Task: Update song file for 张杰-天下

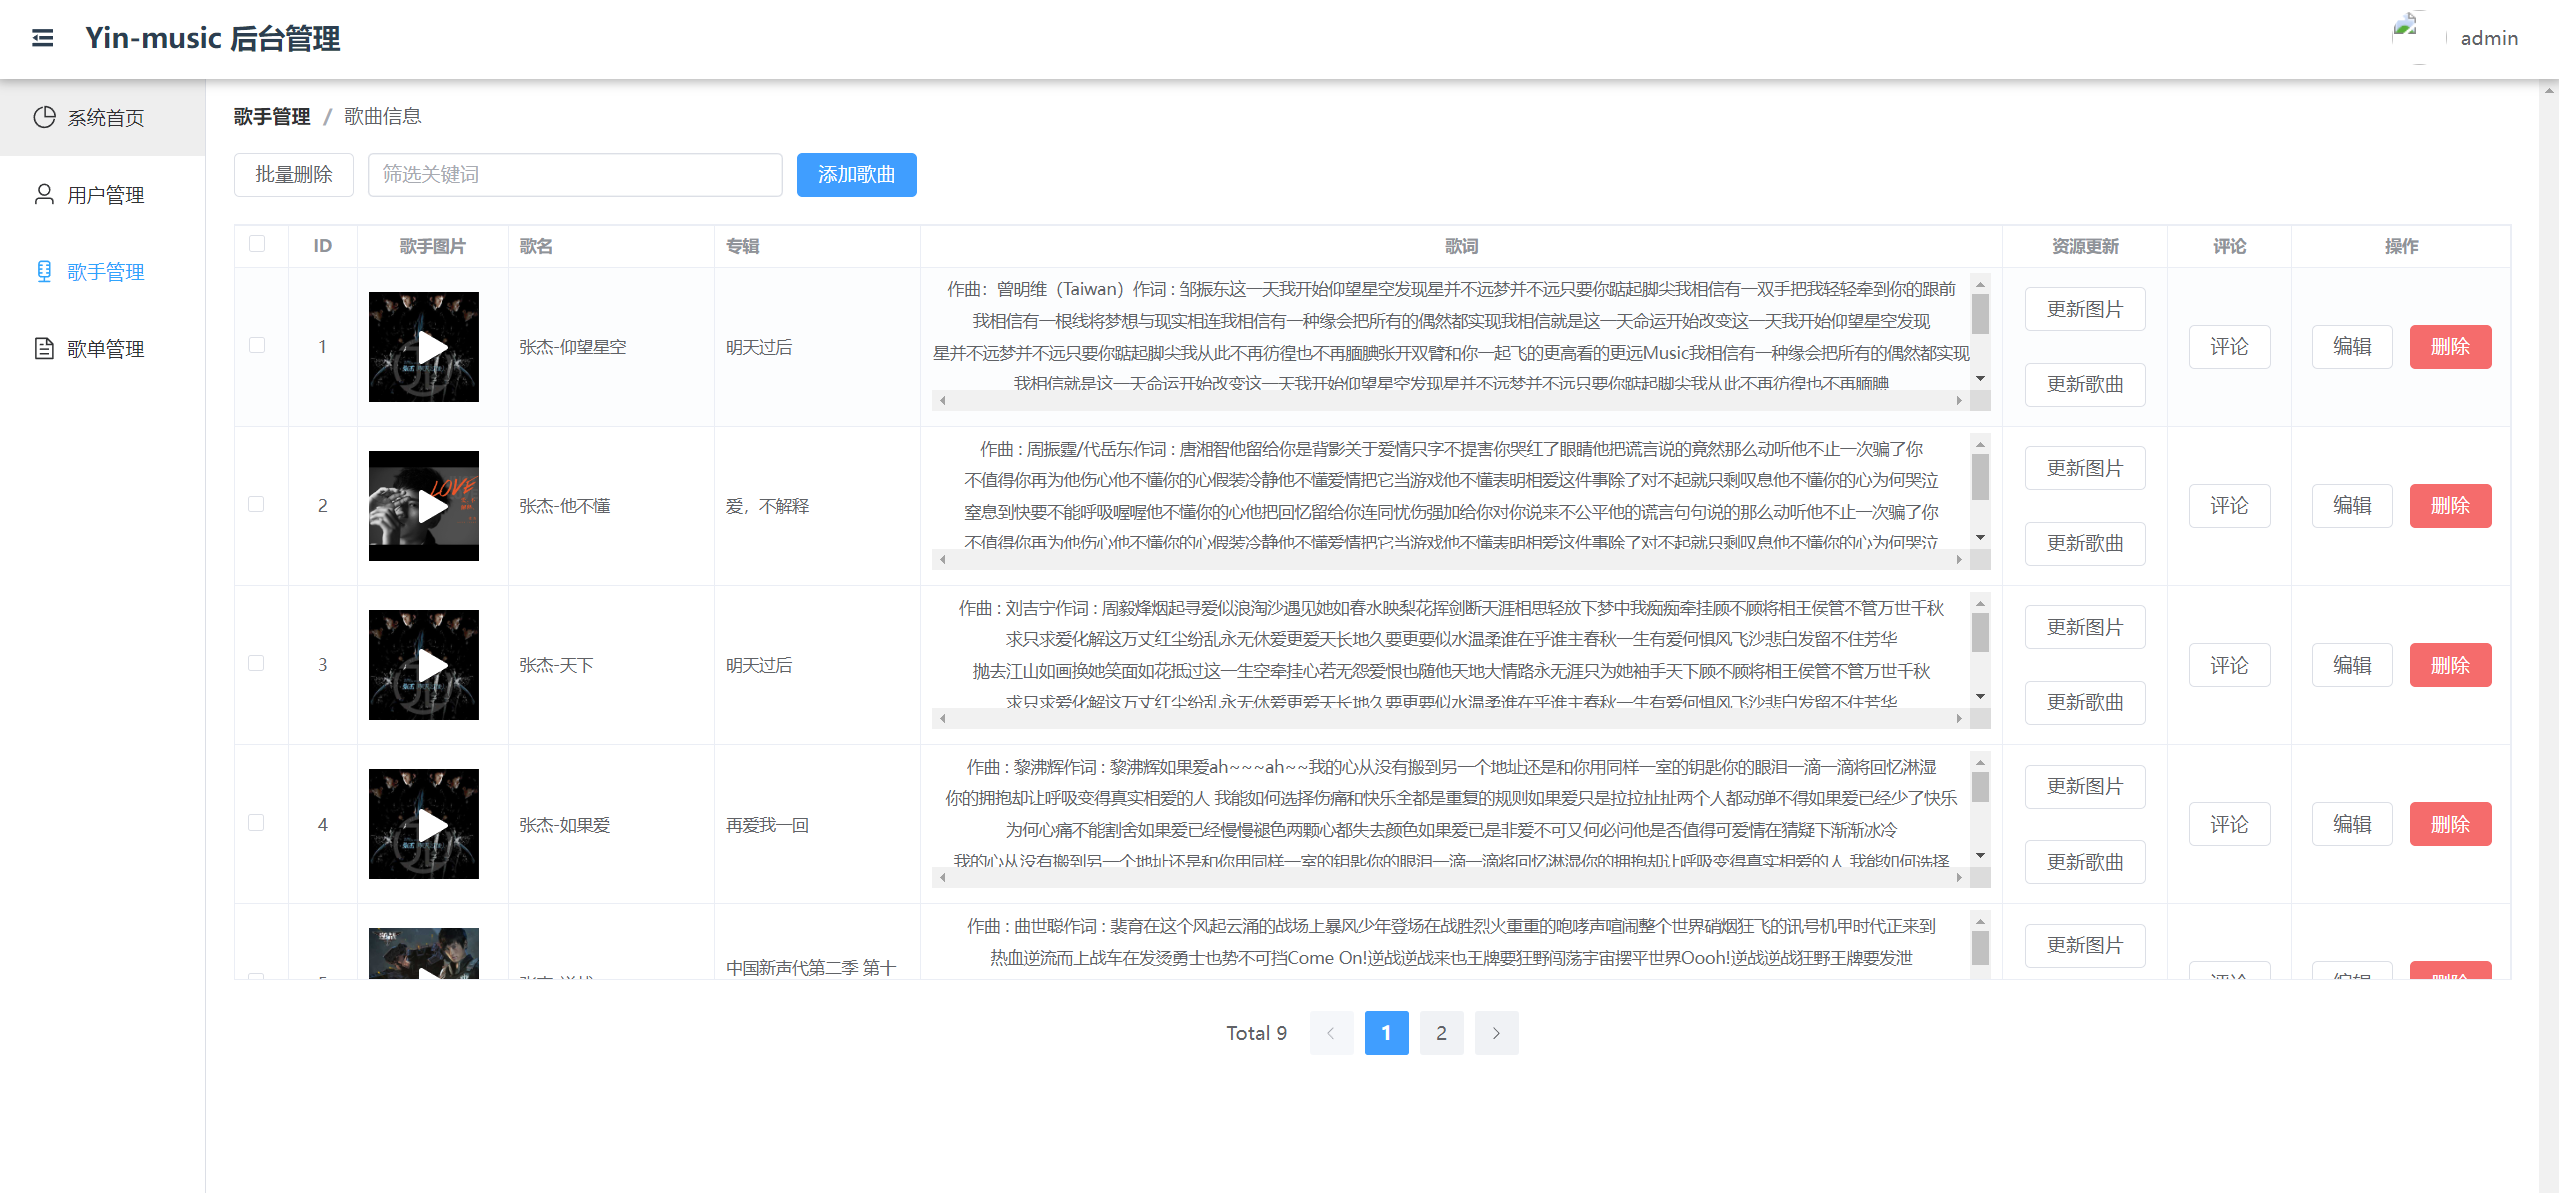Action: (x=2085, y=702)
